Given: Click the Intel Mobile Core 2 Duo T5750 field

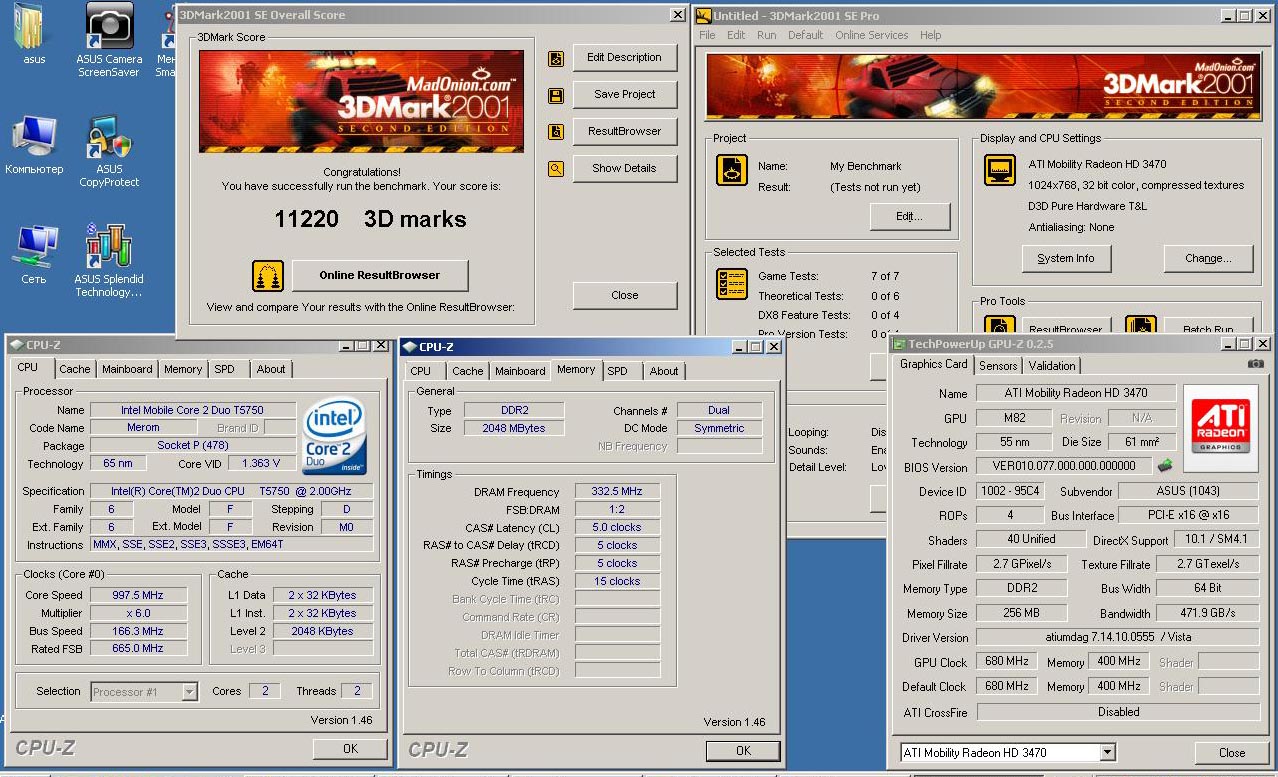Looking at the screenshot, I should 193,410.
